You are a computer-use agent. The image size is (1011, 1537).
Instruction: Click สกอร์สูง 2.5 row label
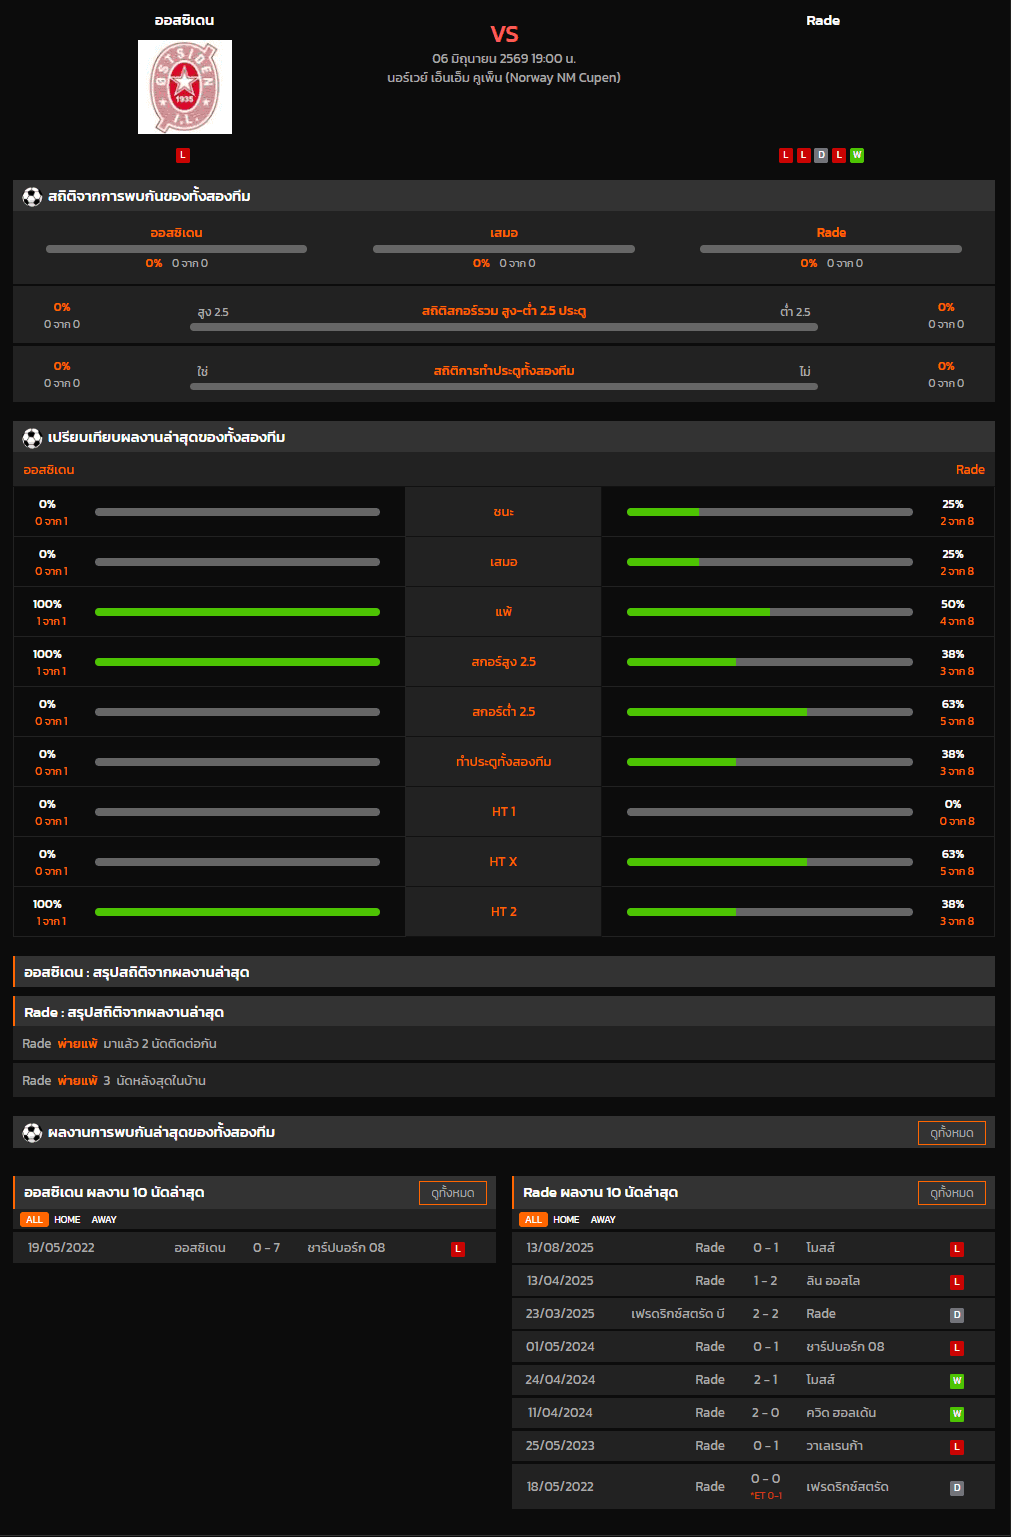(x=504, y=662)
